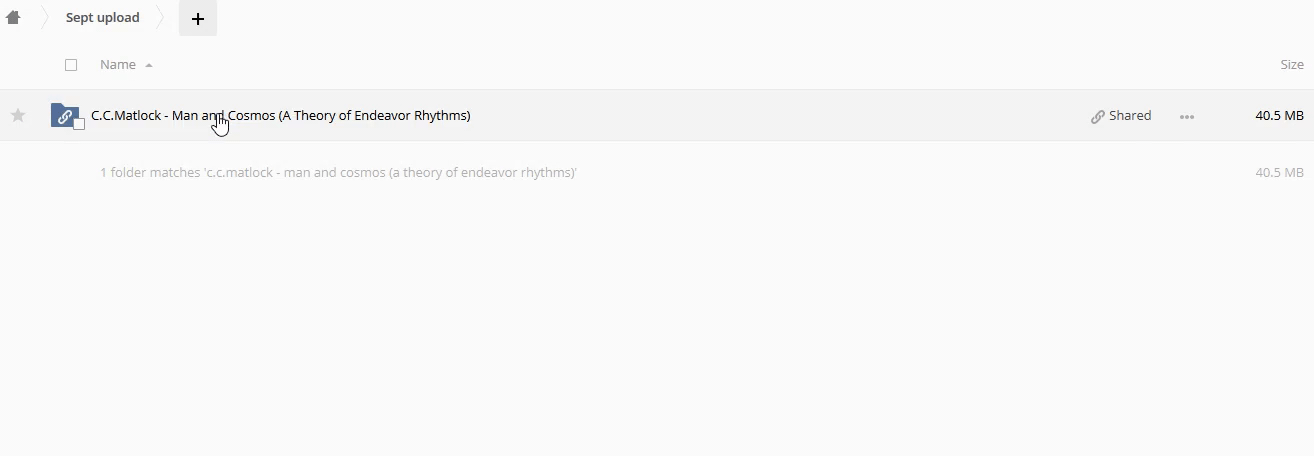Click the summary total 40.5 MB
Viewport: 1314px width, 456px height.
(1279, 172)
